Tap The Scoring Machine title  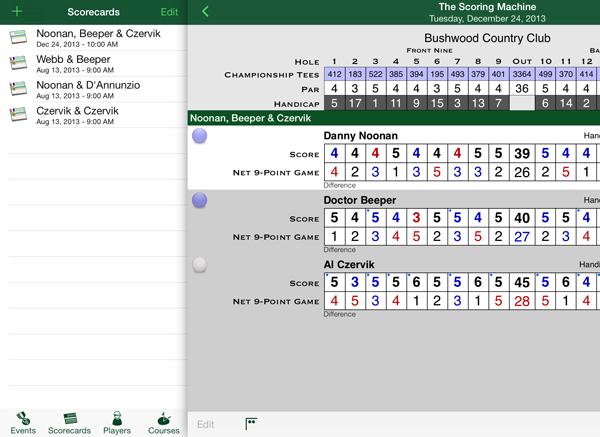tap(487, 7)
